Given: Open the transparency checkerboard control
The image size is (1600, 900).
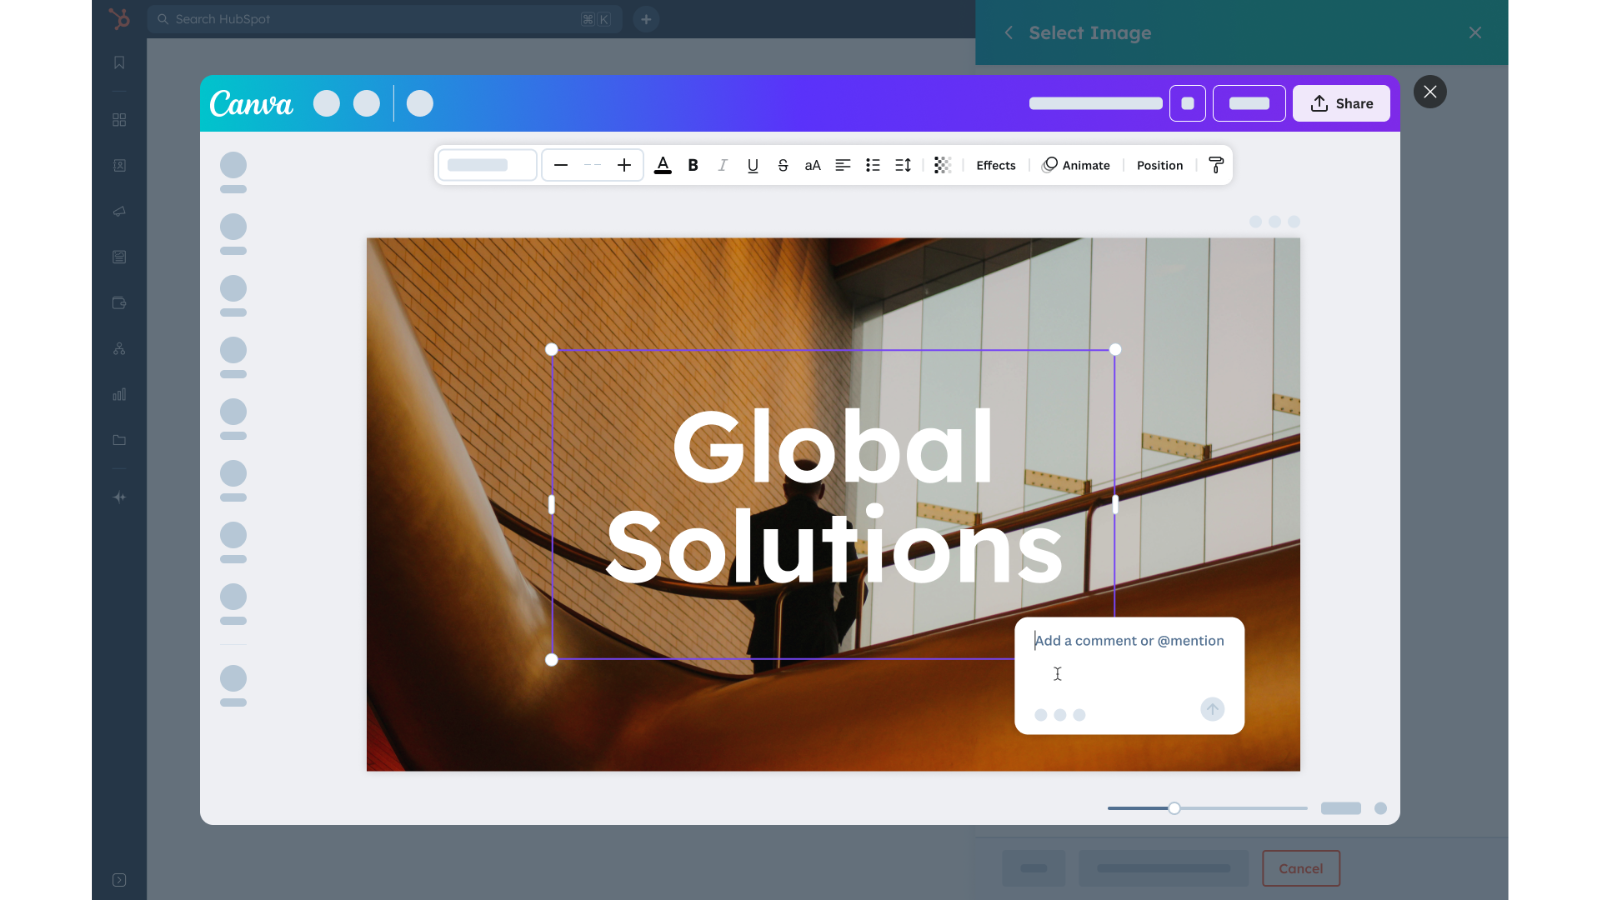Looking at the screenshot, I should click(942, 165).
